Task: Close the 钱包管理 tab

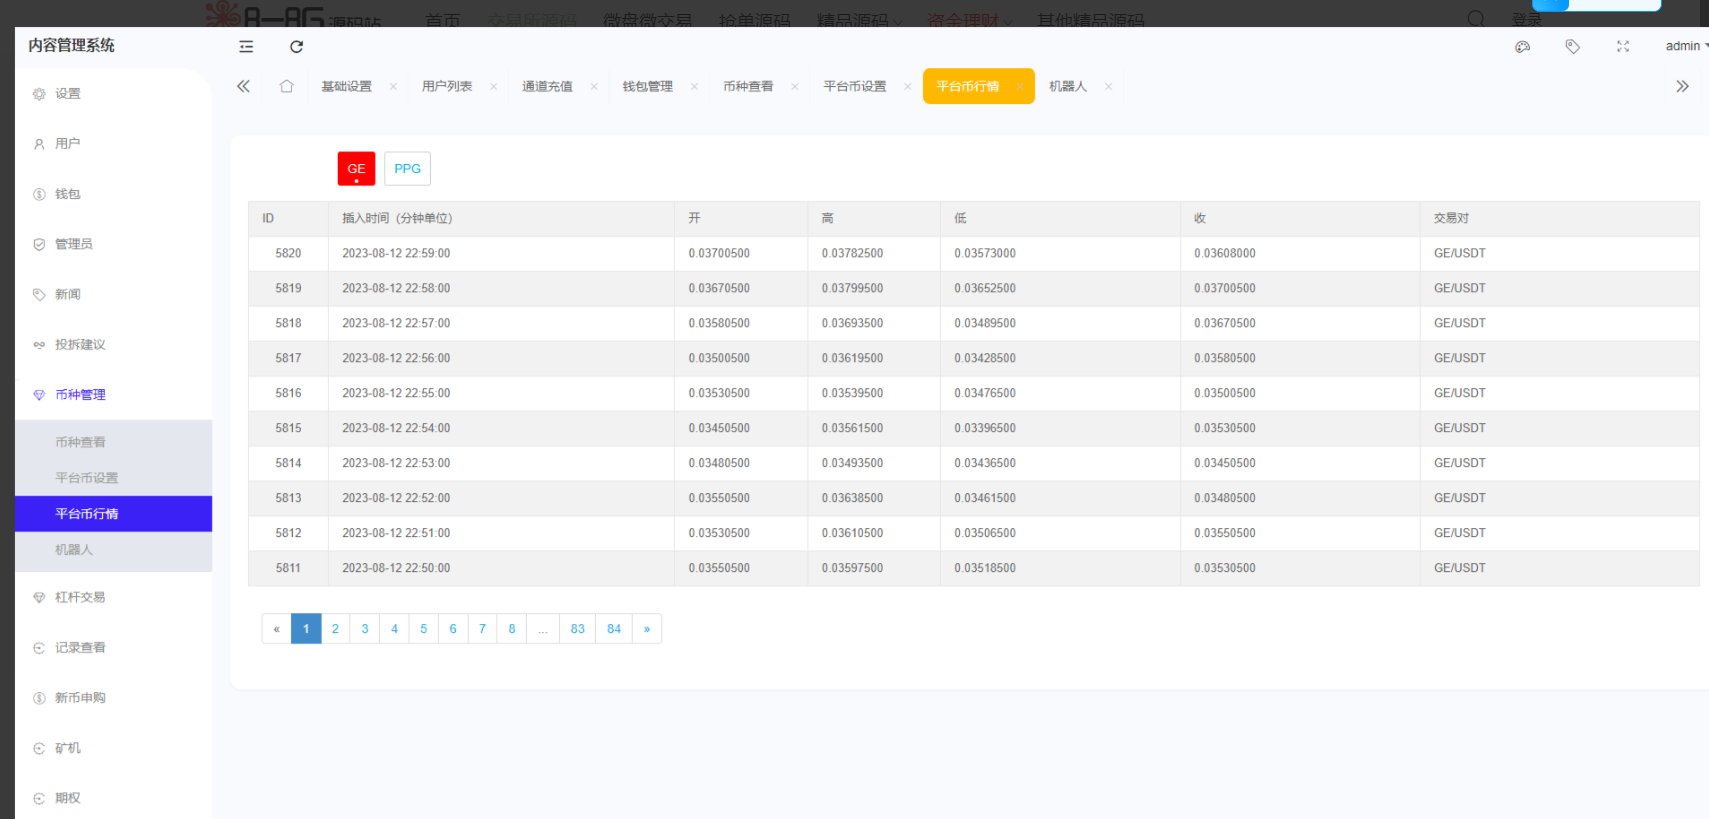Action: pos(694,87)
